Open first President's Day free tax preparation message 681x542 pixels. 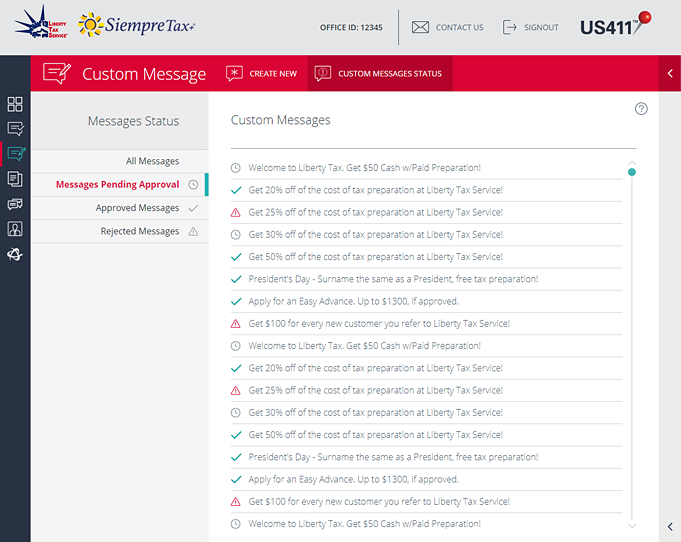point(426,279)
